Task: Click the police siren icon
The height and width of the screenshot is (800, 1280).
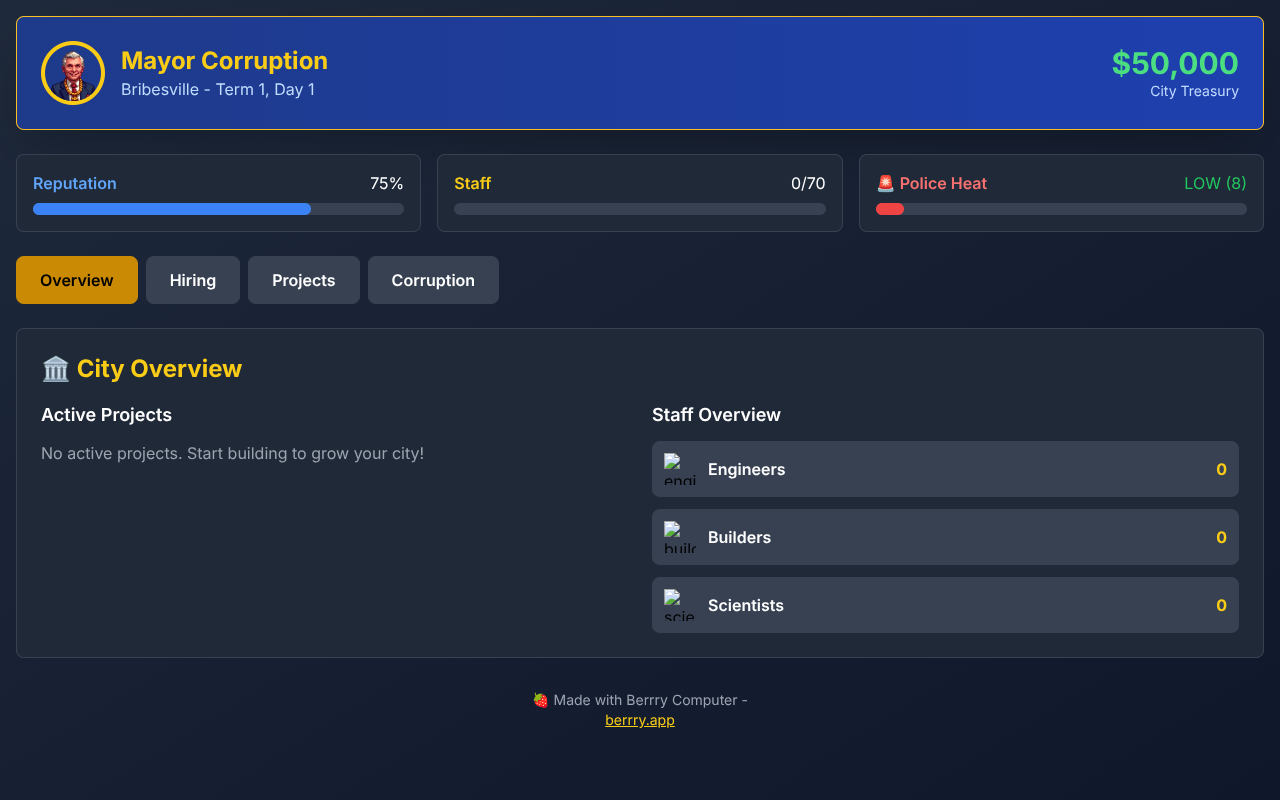Action: (x=885, y=183)
